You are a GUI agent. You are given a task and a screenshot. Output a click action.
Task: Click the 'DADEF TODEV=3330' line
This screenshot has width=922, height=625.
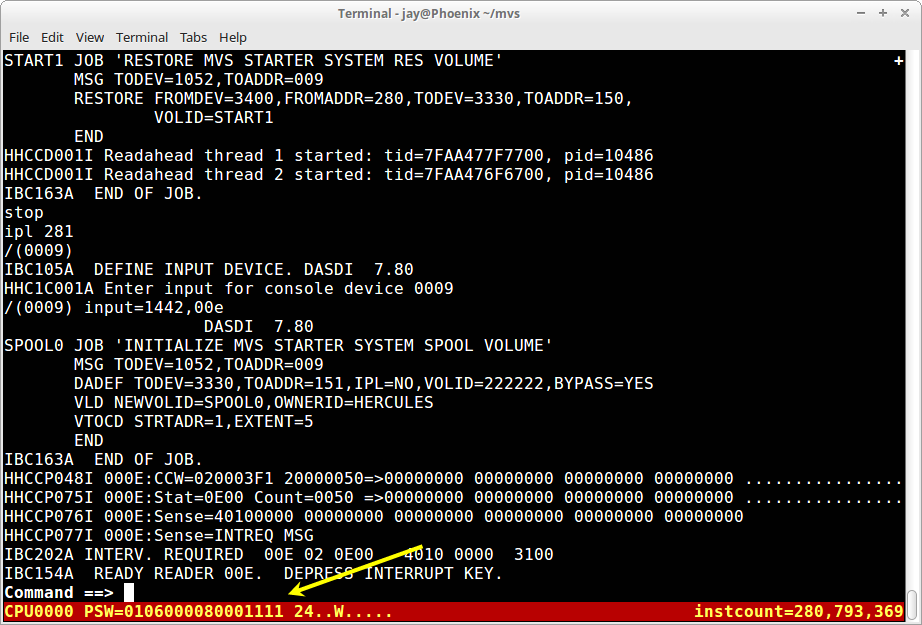click(363, 383)
